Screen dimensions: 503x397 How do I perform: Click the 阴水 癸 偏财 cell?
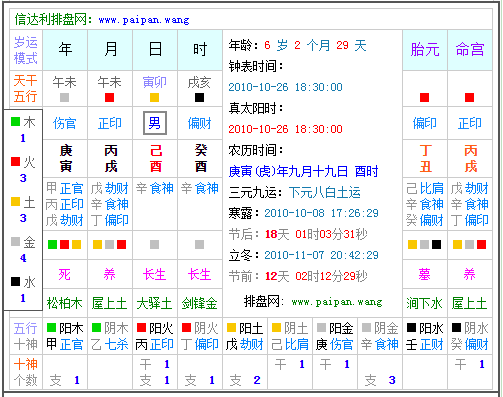[x=470, y=336]
